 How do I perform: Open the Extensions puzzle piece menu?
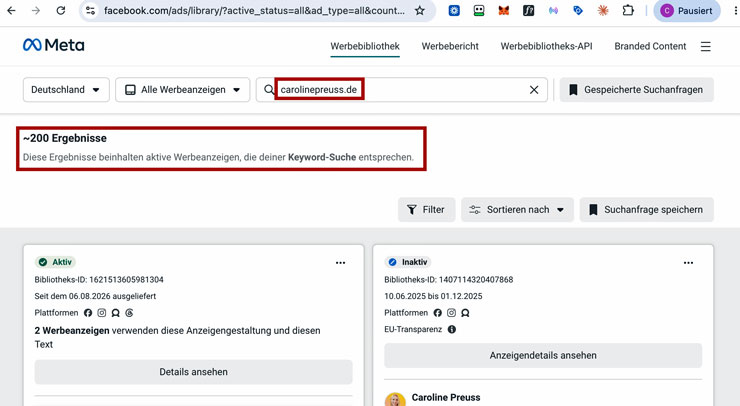pyautogui.click(x=628, y=10)
